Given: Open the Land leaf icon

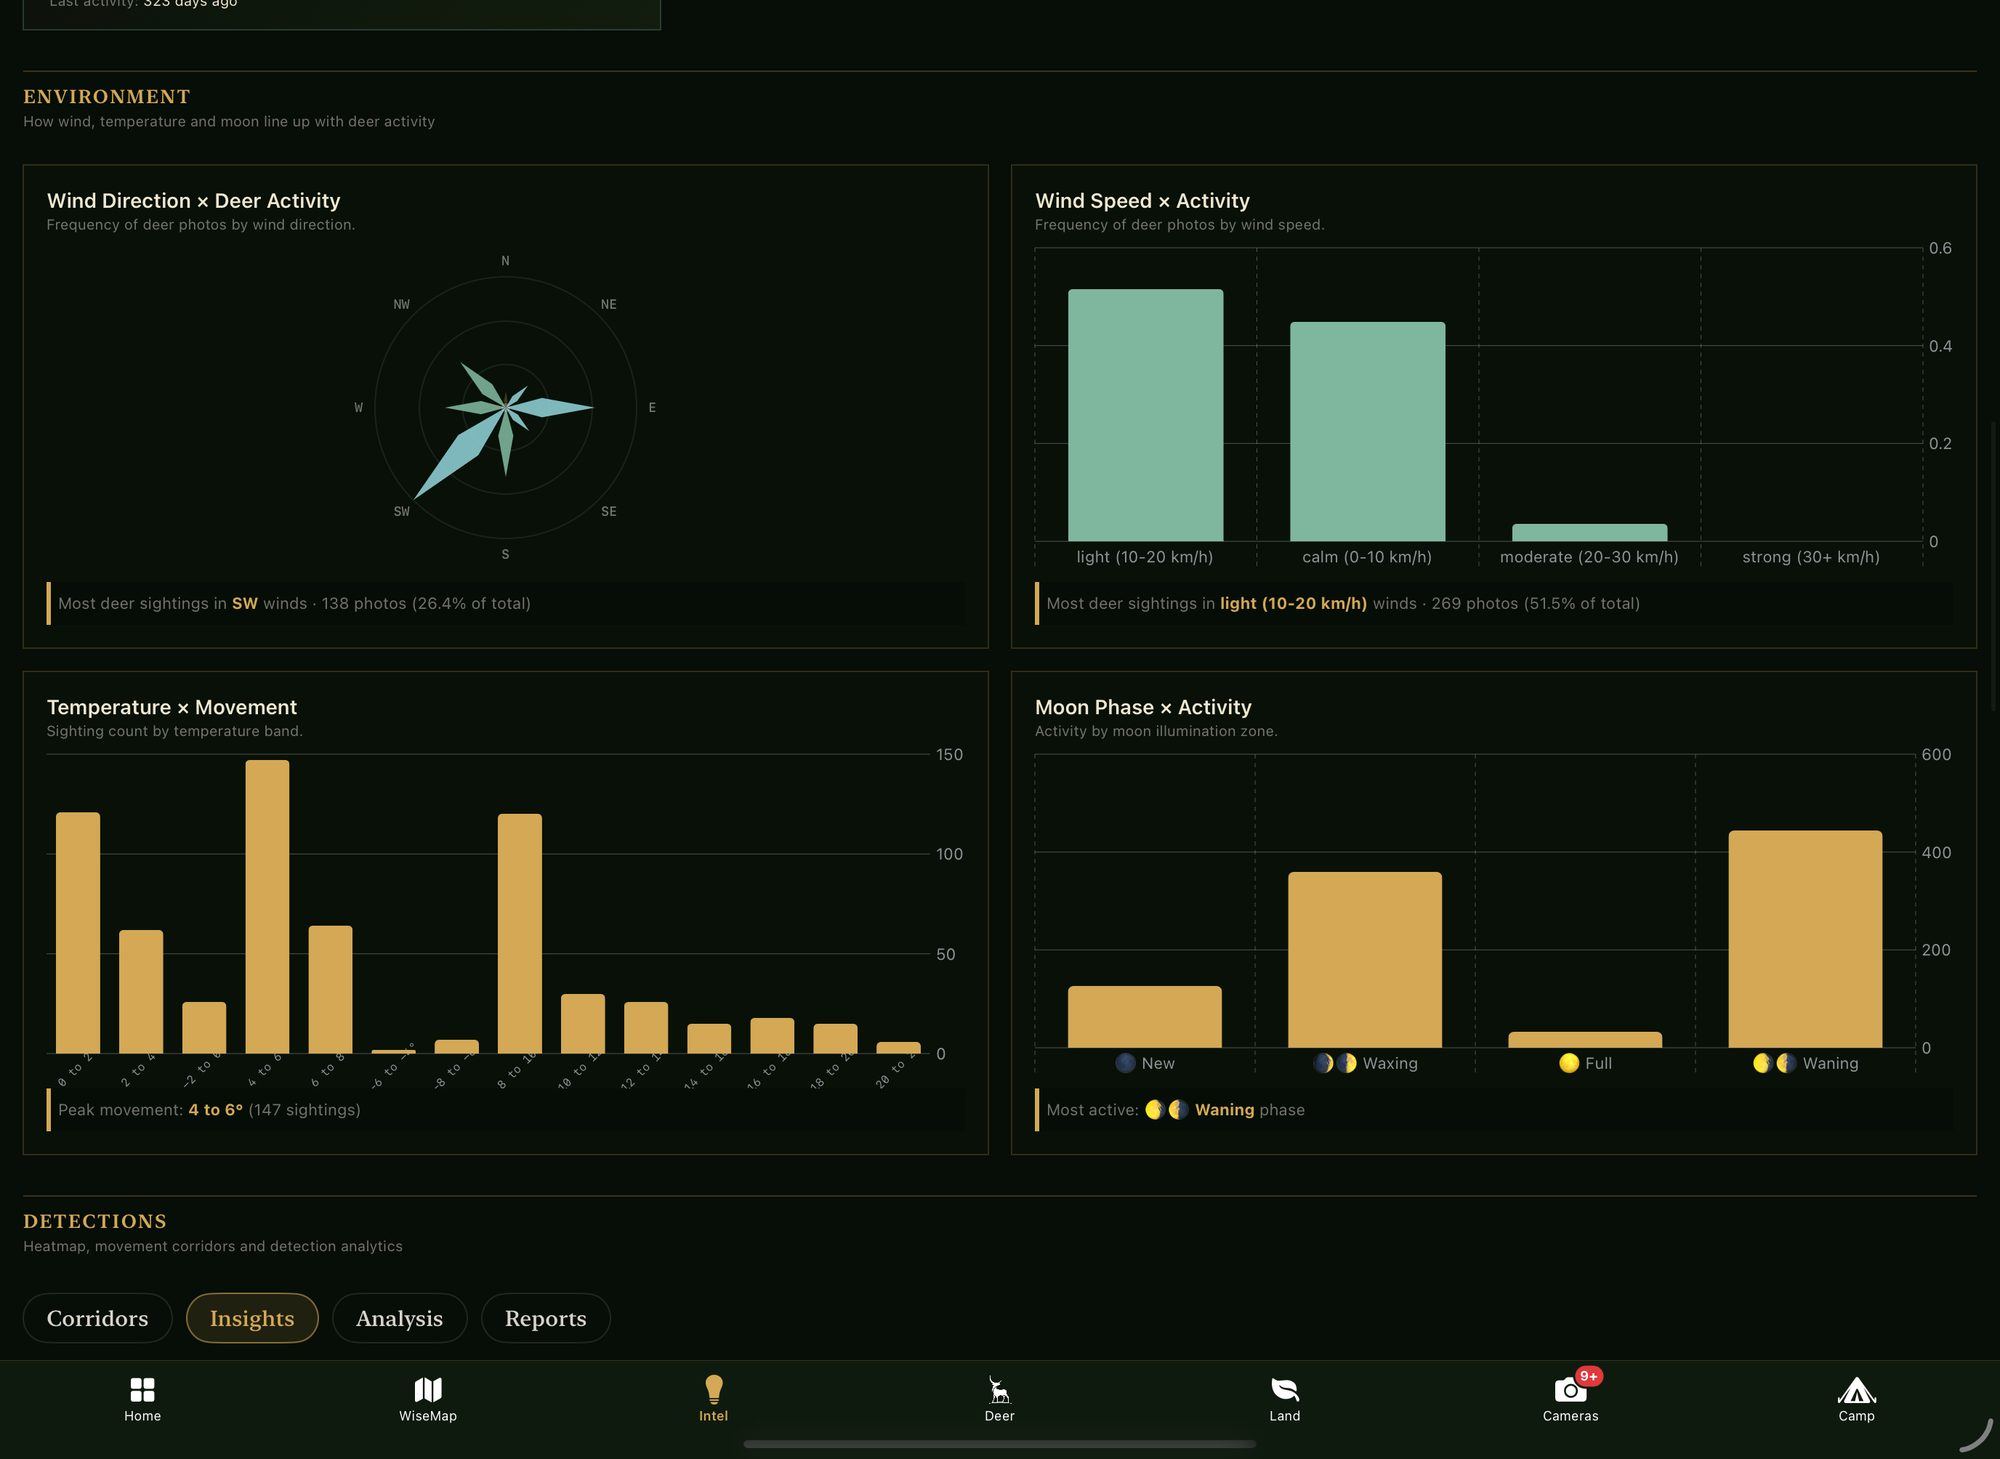Looking at the screenshot, I should [1285, 1390].
